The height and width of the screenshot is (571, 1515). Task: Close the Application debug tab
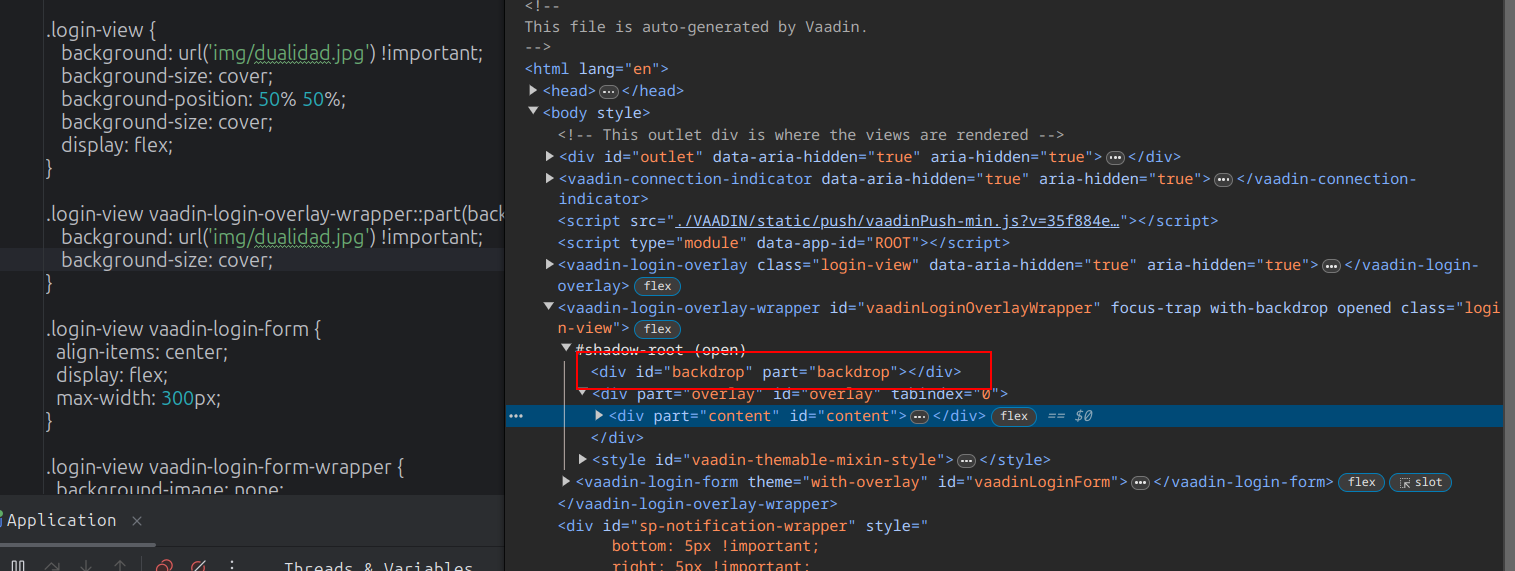coord(137,521)
